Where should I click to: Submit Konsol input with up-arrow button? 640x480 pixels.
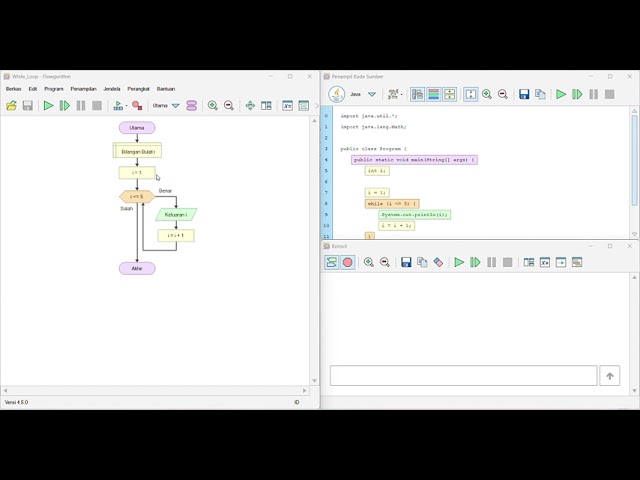click(x=609, y=376)
